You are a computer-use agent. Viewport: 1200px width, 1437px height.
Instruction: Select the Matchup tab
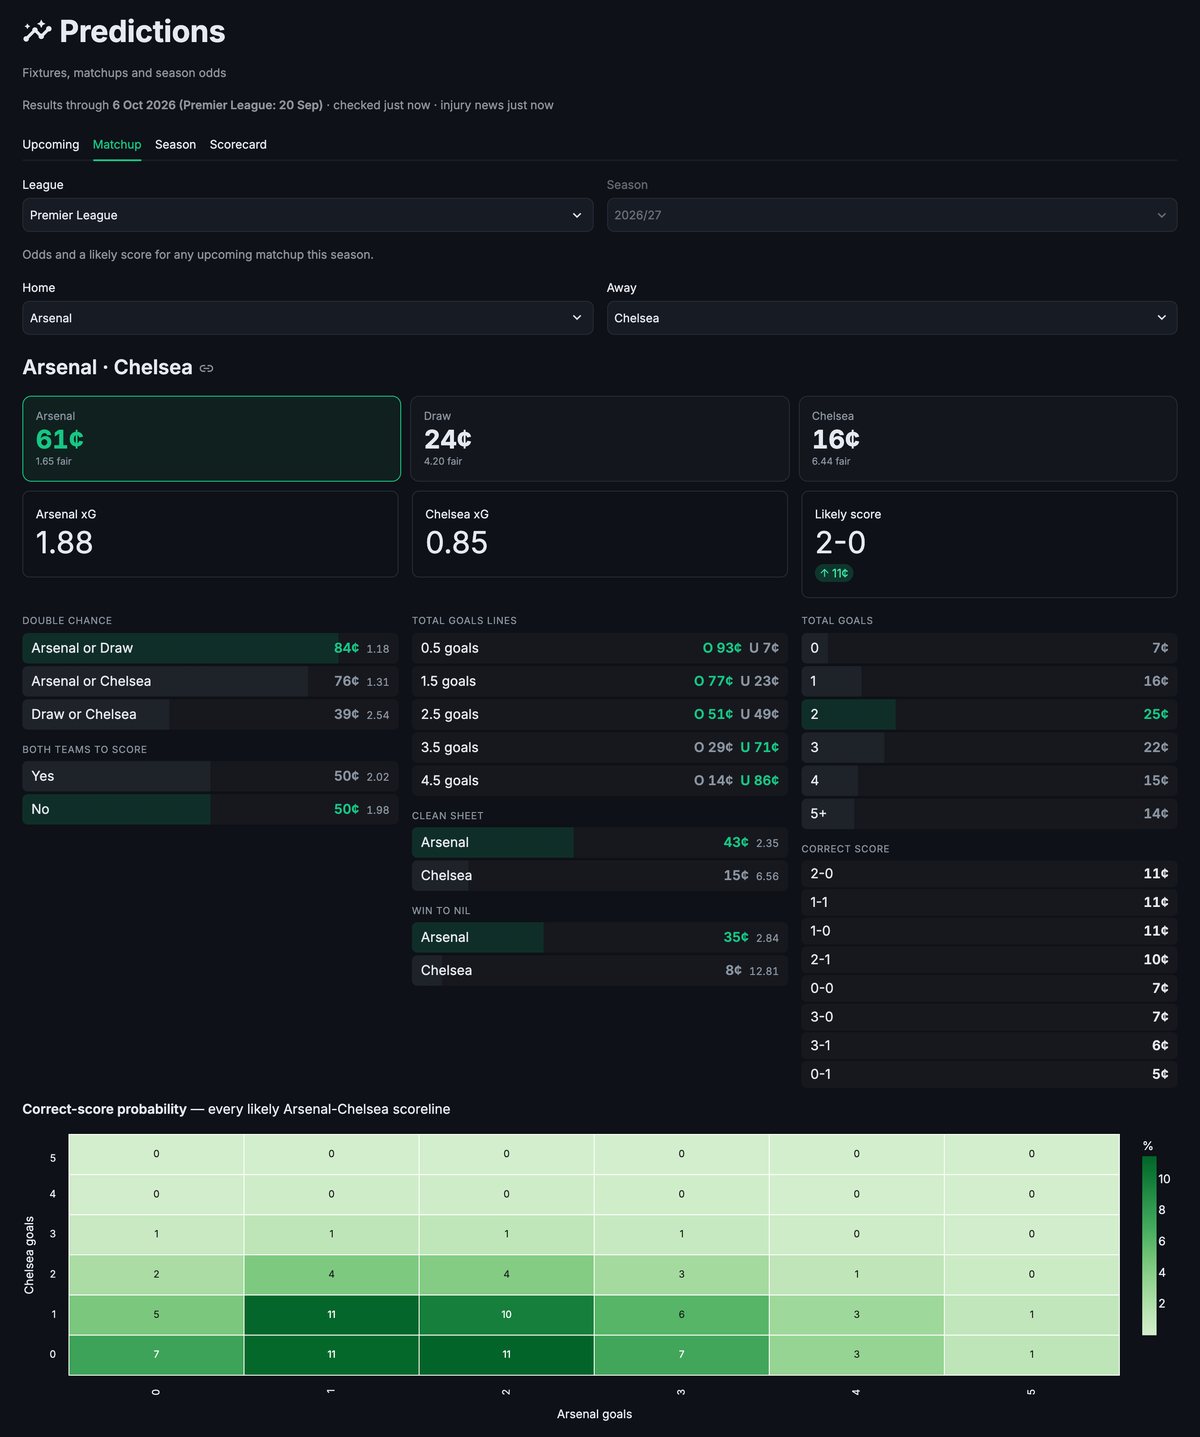(x=117, y=144)
